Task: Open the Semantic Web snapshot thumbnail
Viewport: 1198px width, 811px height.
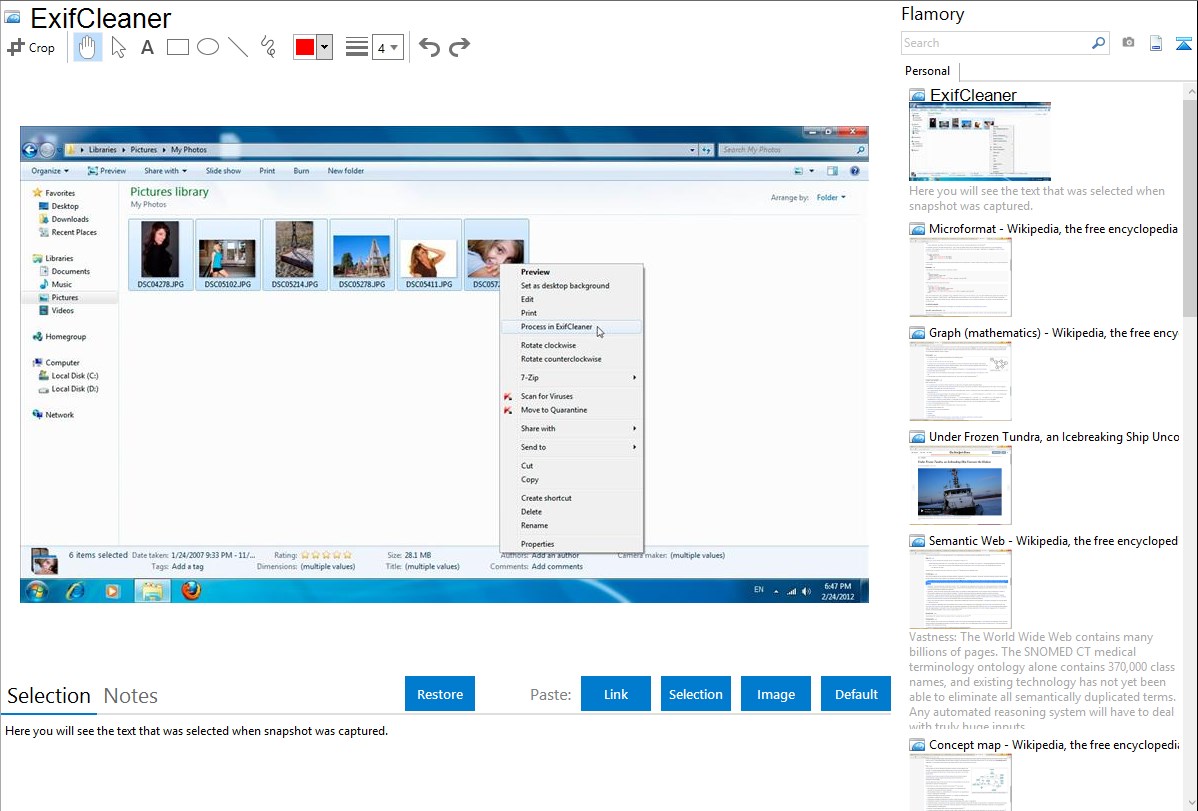Action: 960,589
